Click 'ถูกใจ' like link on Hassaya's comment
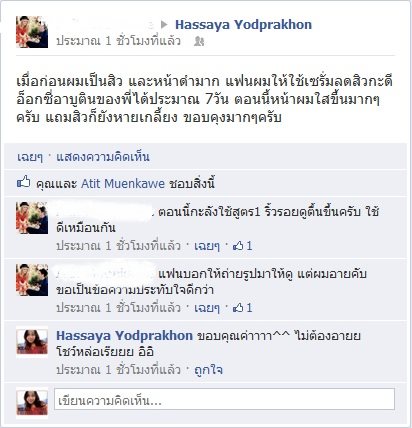 (x=209, y=370)
